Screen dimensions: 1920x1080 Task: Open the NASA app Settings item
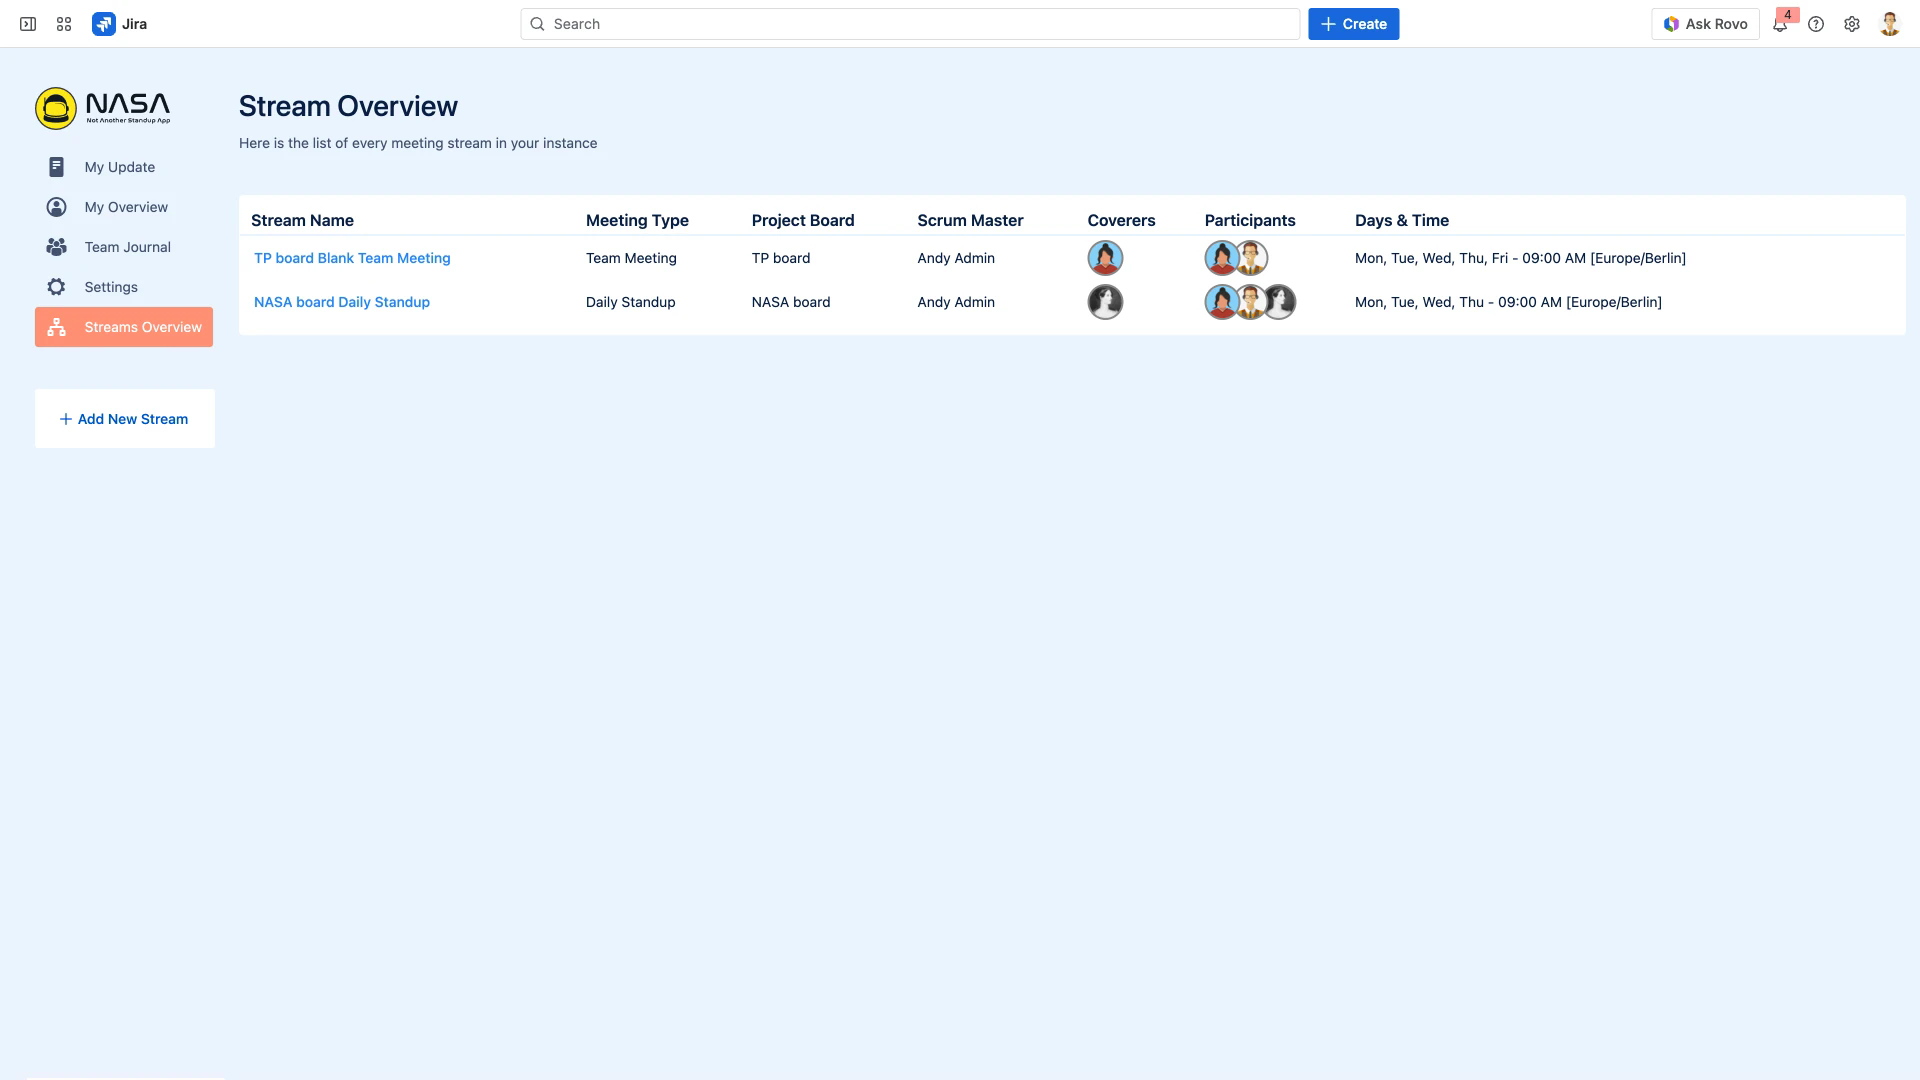(x=110, y=287)
